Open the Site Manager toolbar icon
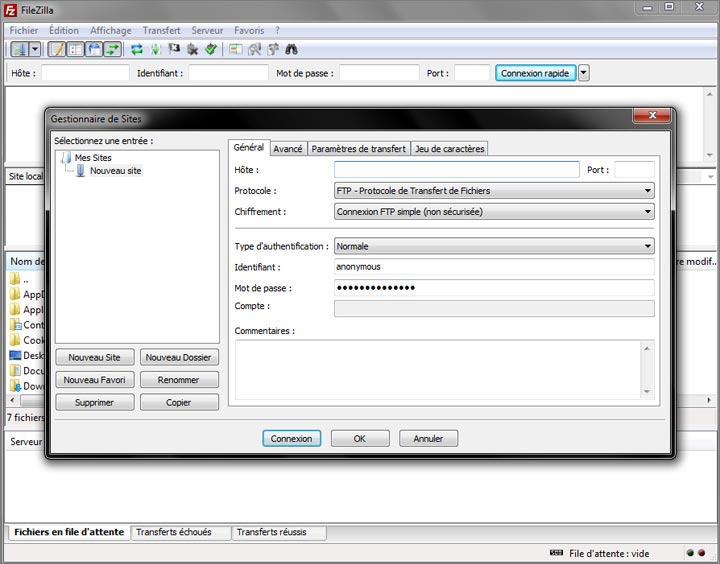720x564 pixels. click(x=20, y=49)
